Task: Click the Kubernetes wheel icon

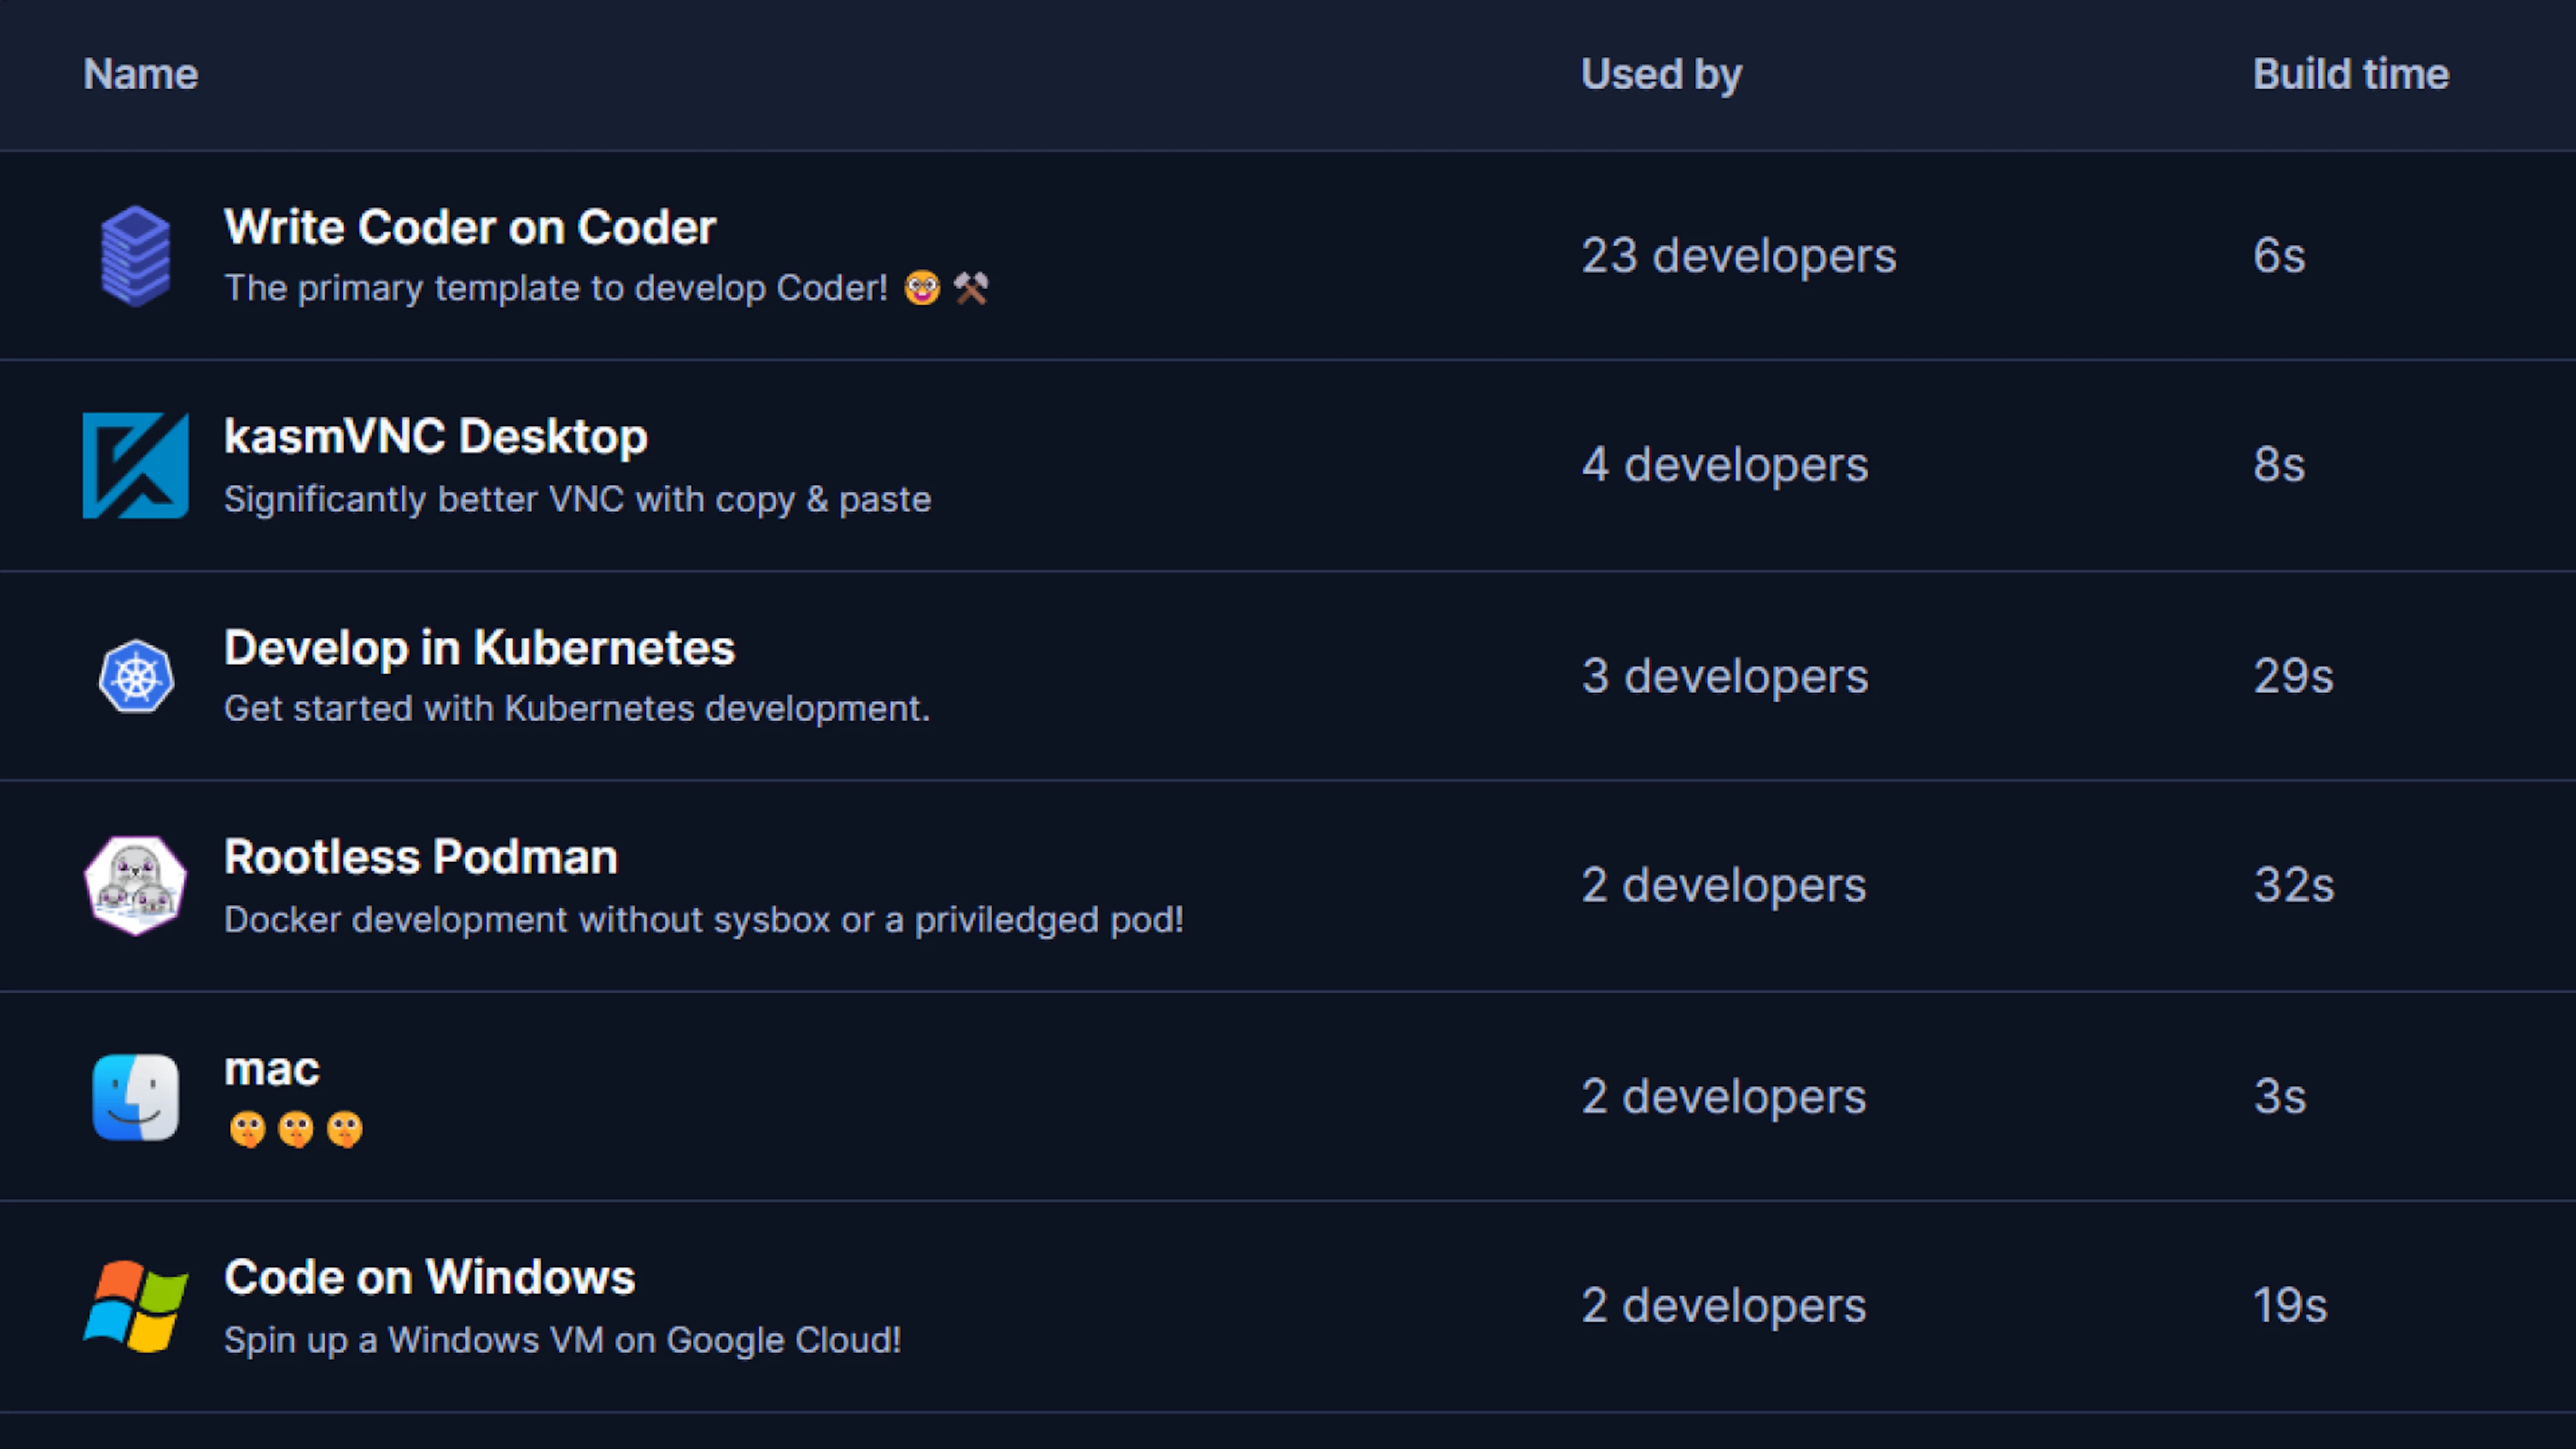Action: [136, 677]
